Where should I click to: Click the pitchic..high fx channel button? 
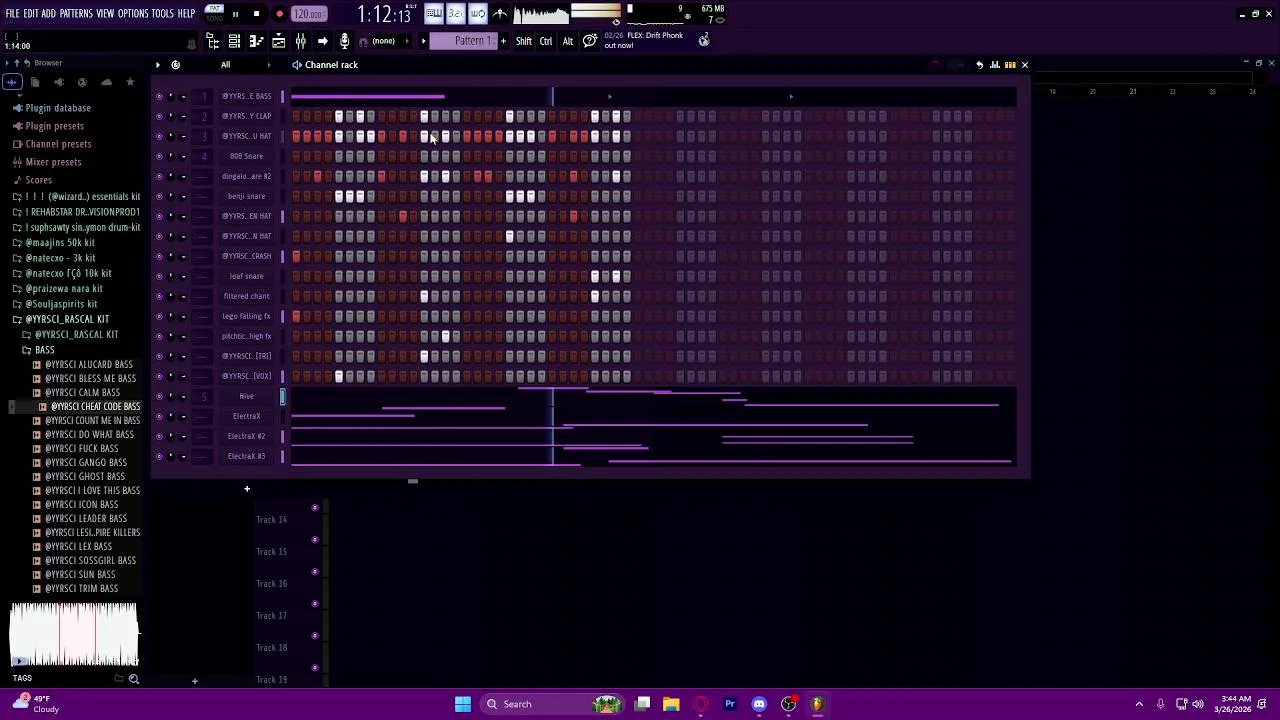pyautogui.click(x=246, y=336)
